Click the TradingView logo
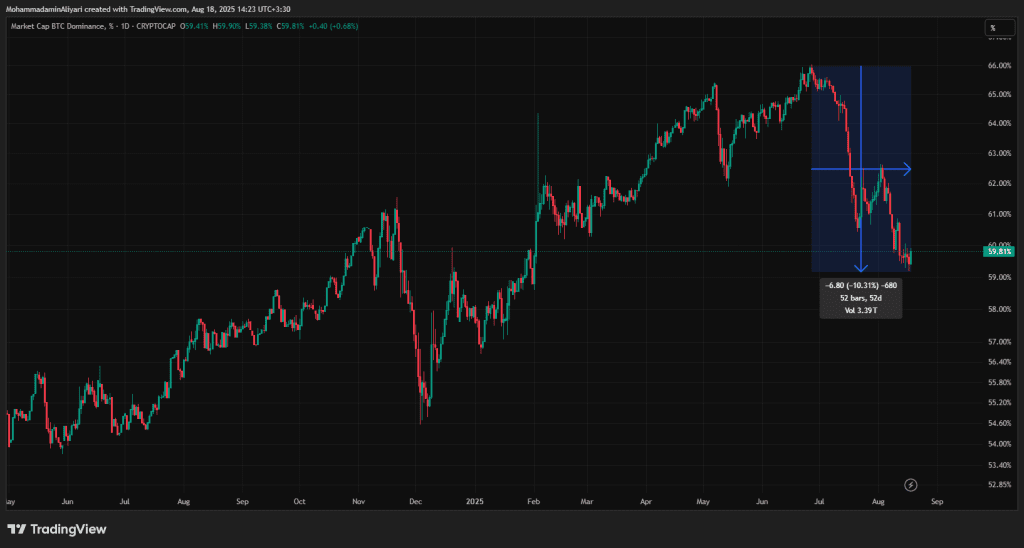Image resolution: width=1024 pixels, height=548 pixels. (56, 529)
